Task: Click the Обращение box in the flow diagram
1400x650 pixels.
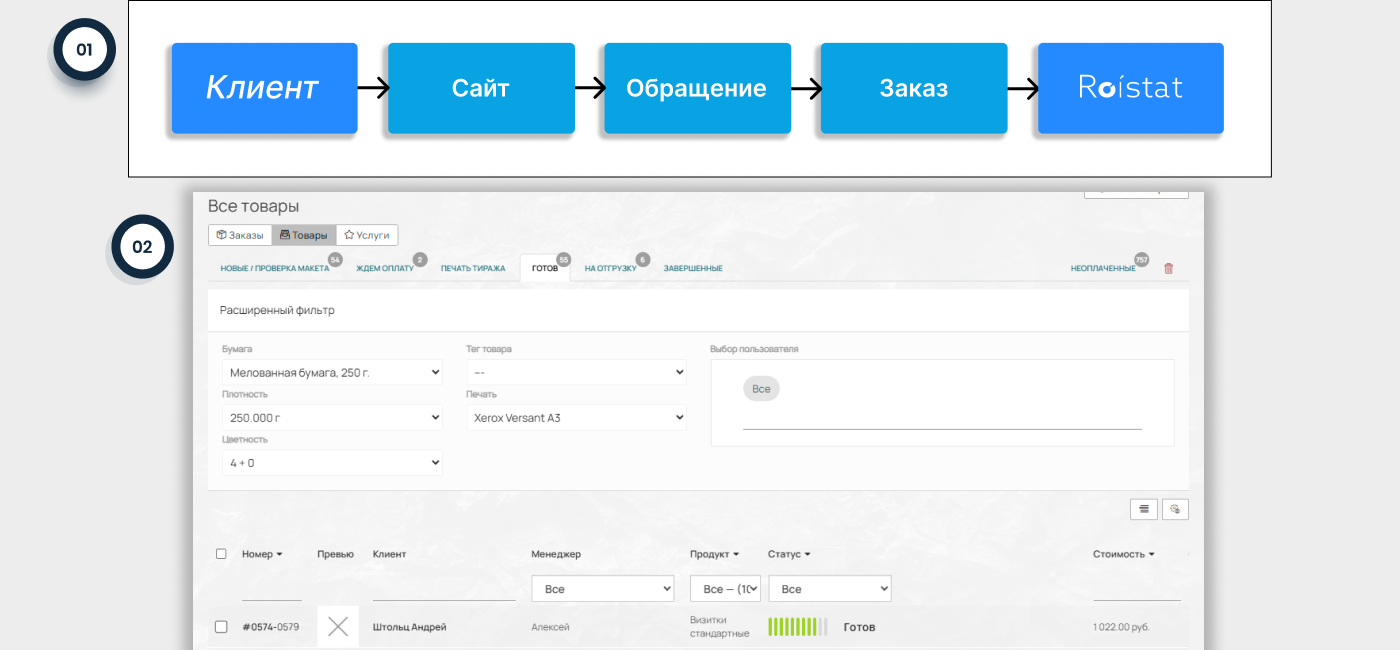Action: coord(697,88)
